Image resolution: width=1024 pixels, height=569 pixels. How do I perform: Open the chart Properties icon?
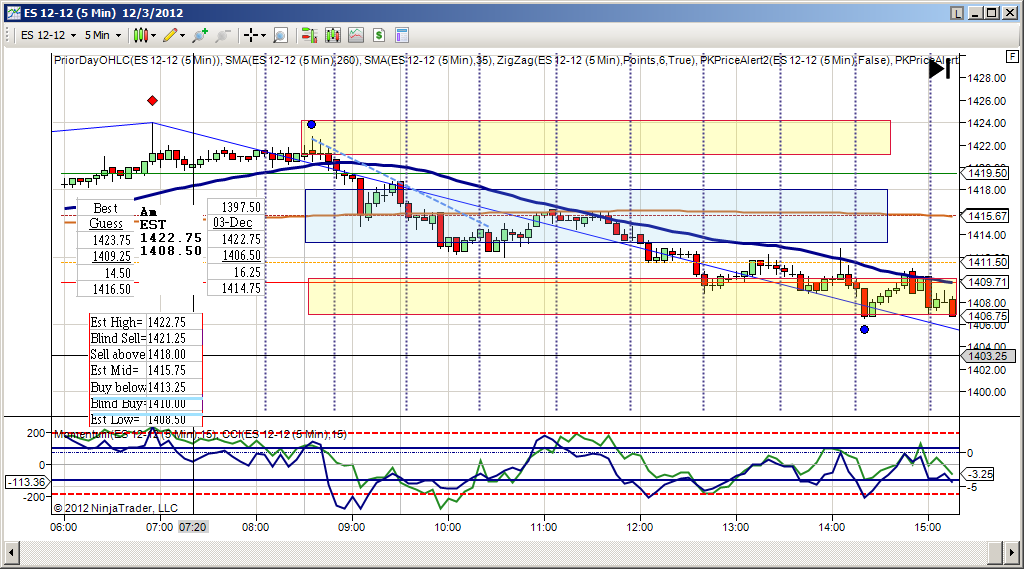[402, 35]
